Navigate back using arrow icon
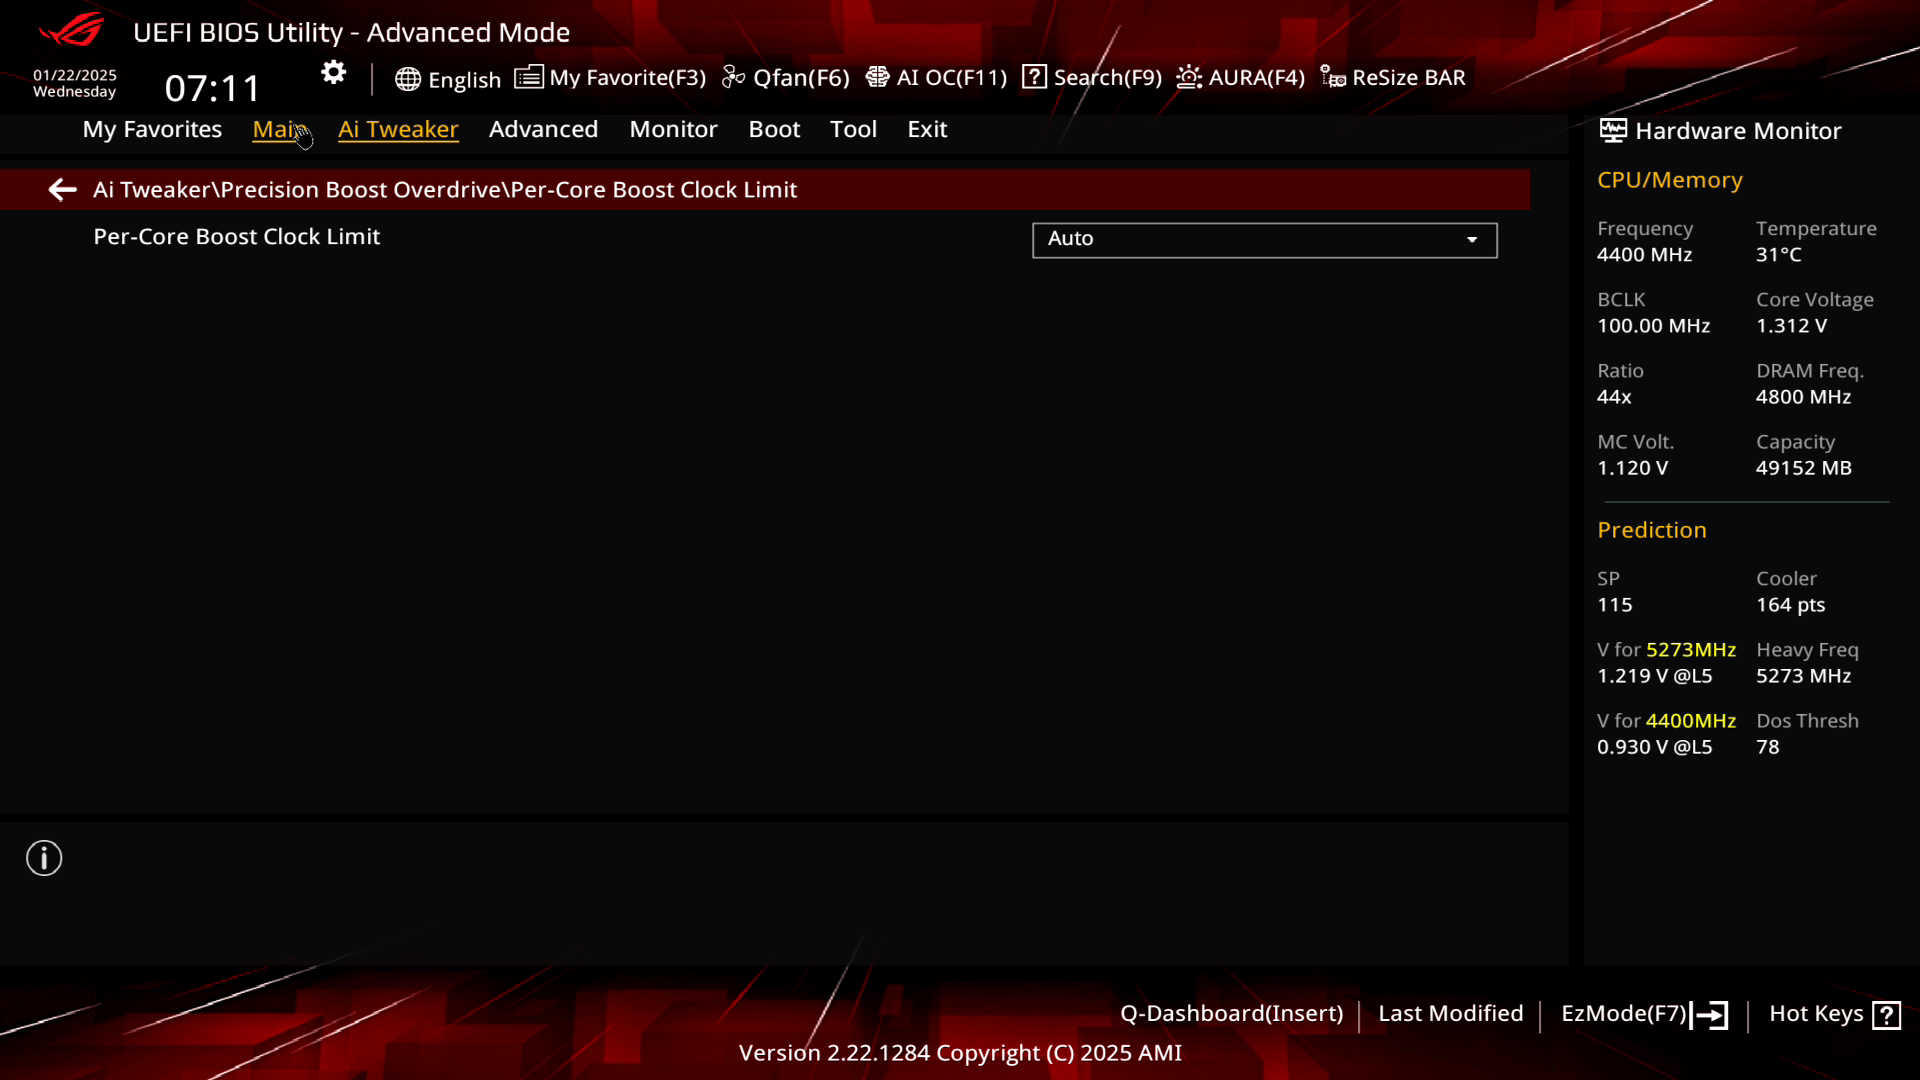Image resolution: width=1920 pixels, height=1080 pixels. [61, 189]
